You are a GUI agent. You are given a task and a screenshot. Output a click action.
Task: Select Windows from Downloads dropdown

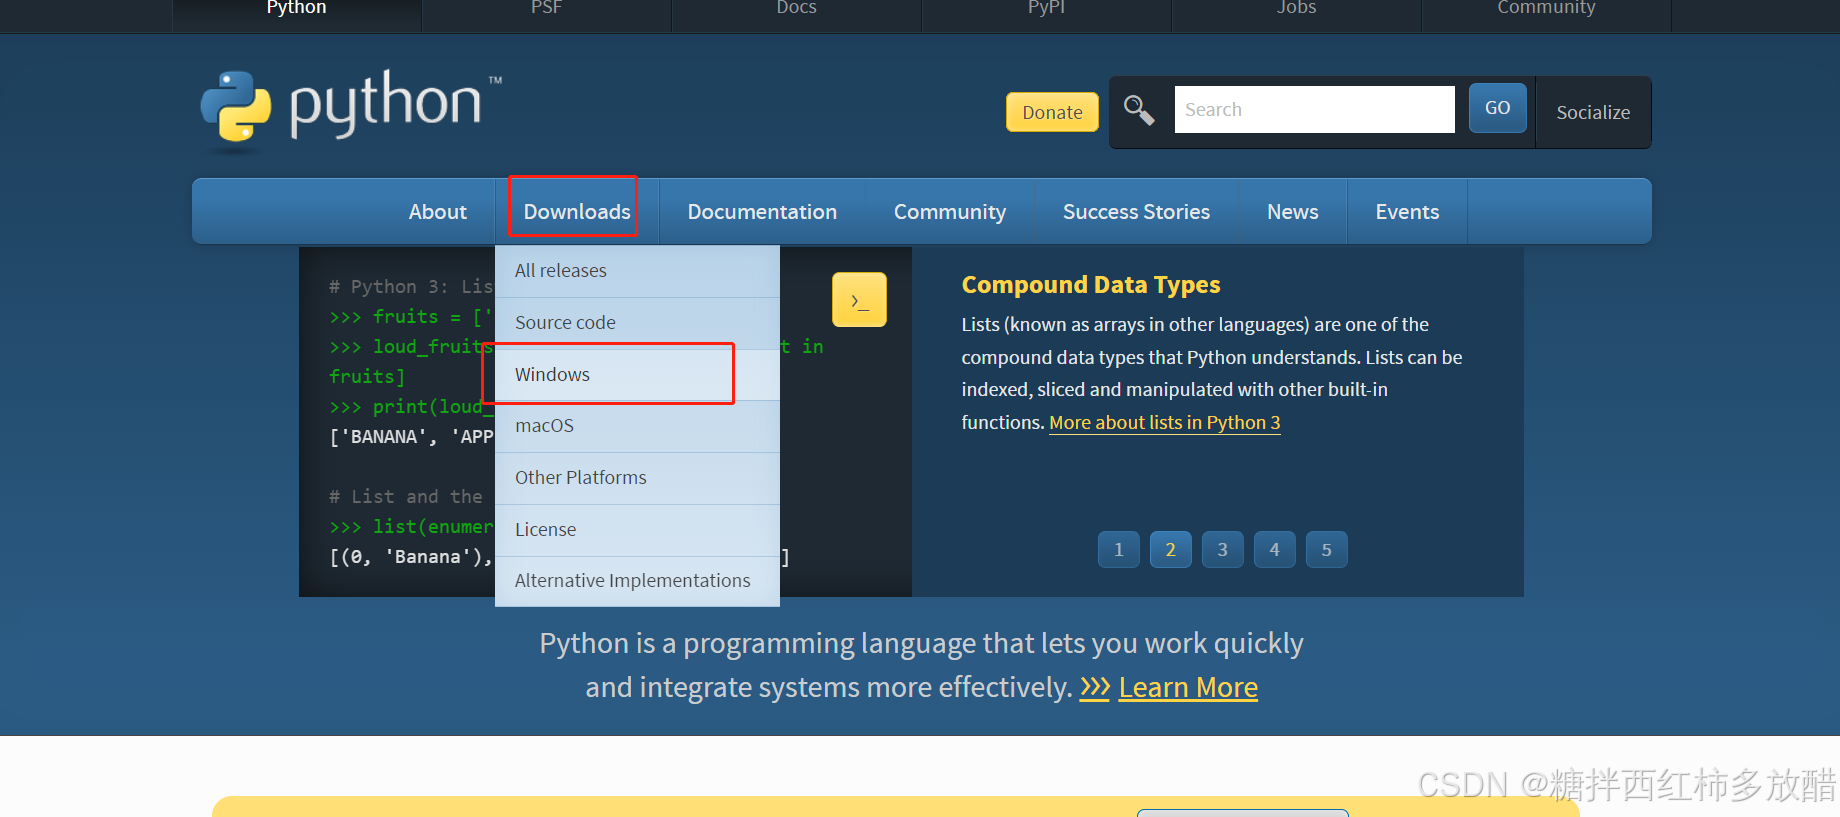(x=637, y=375)
